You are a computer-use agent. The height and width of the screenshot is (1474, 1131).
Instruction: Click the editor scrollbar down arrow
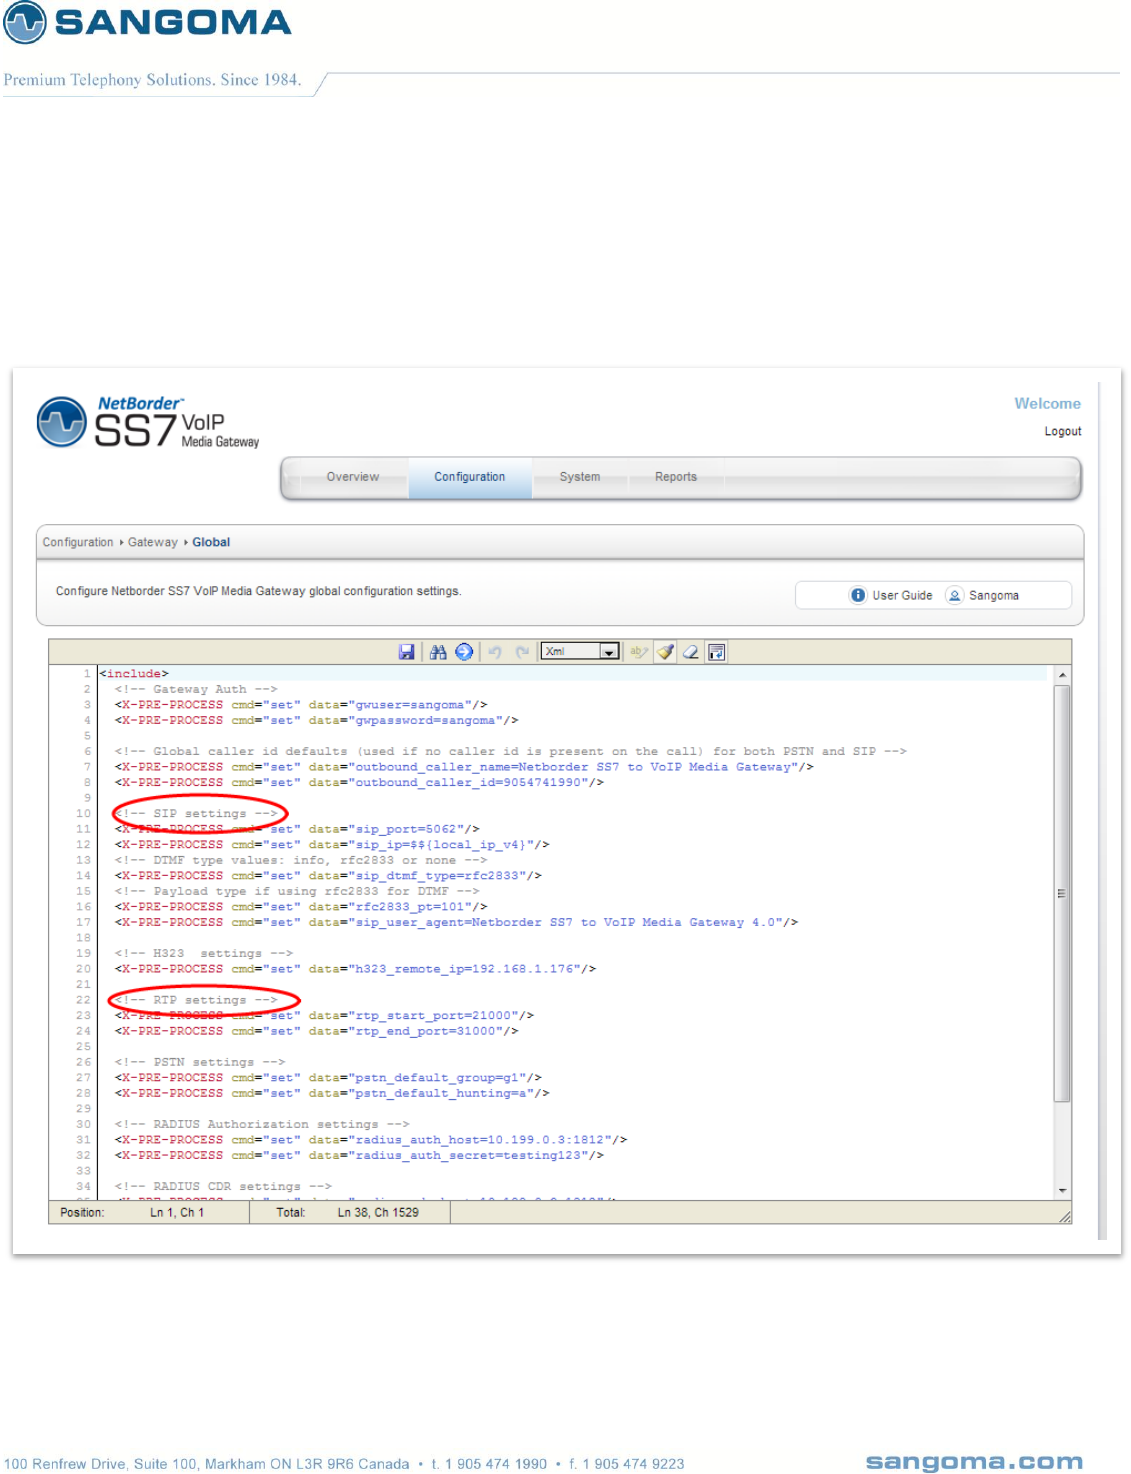tap(1062, 1190)
